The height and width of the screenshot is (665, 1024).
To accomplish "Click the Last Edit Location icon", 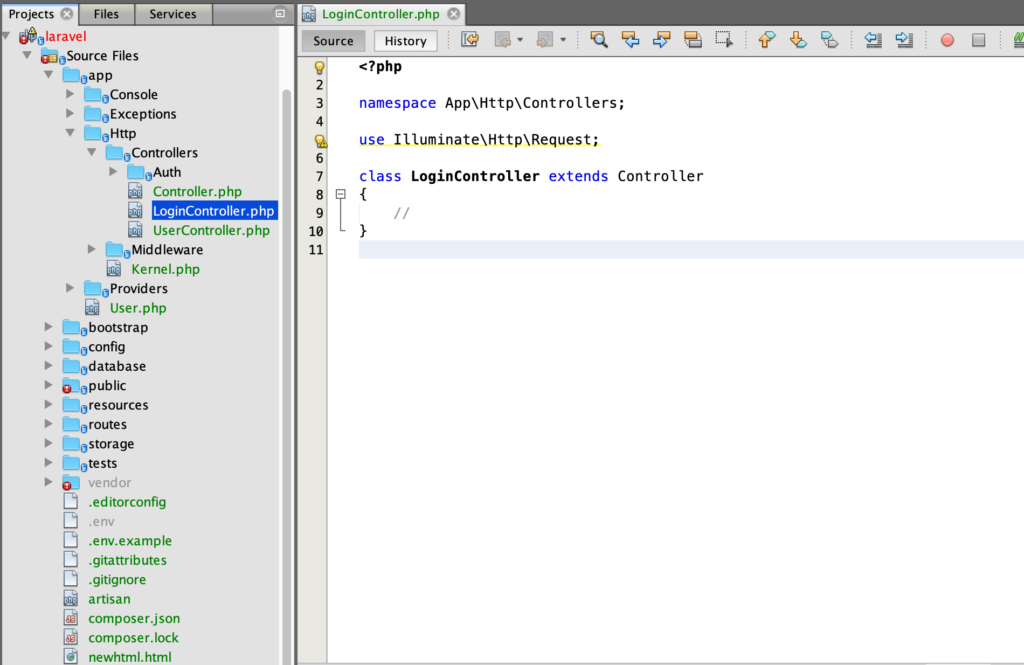I will tap(470, 39).
